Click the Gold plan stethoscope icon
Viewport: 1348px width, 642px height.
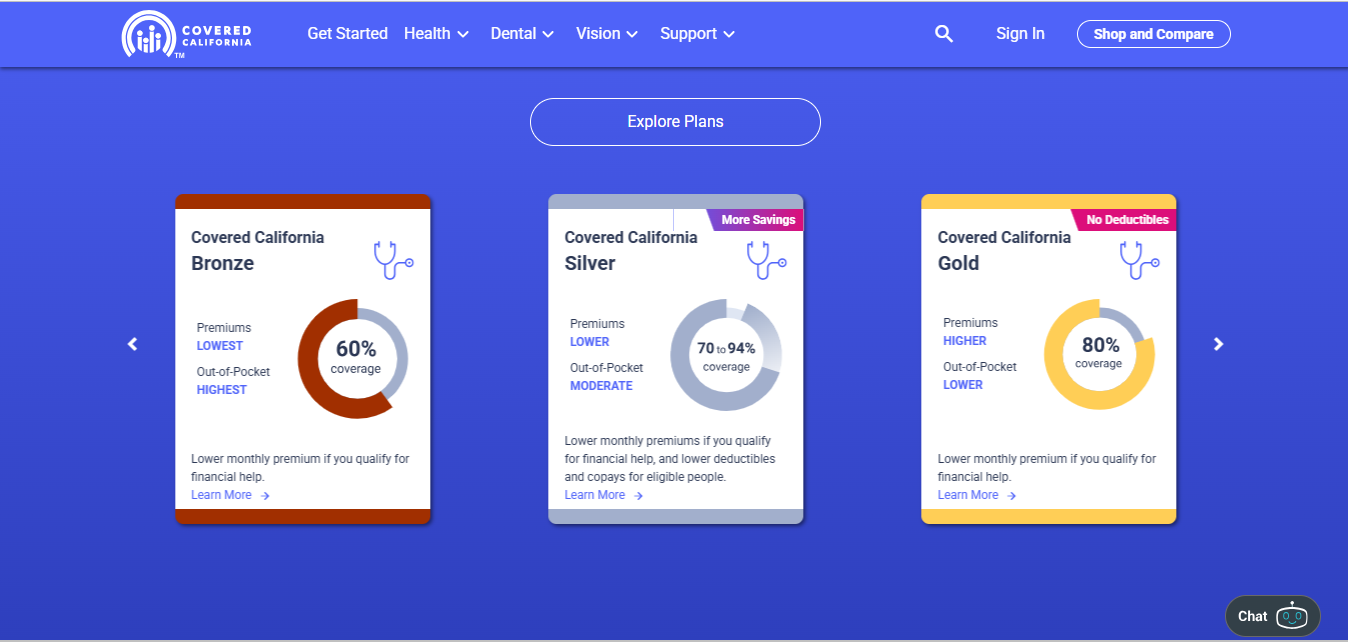[1139, 260]
